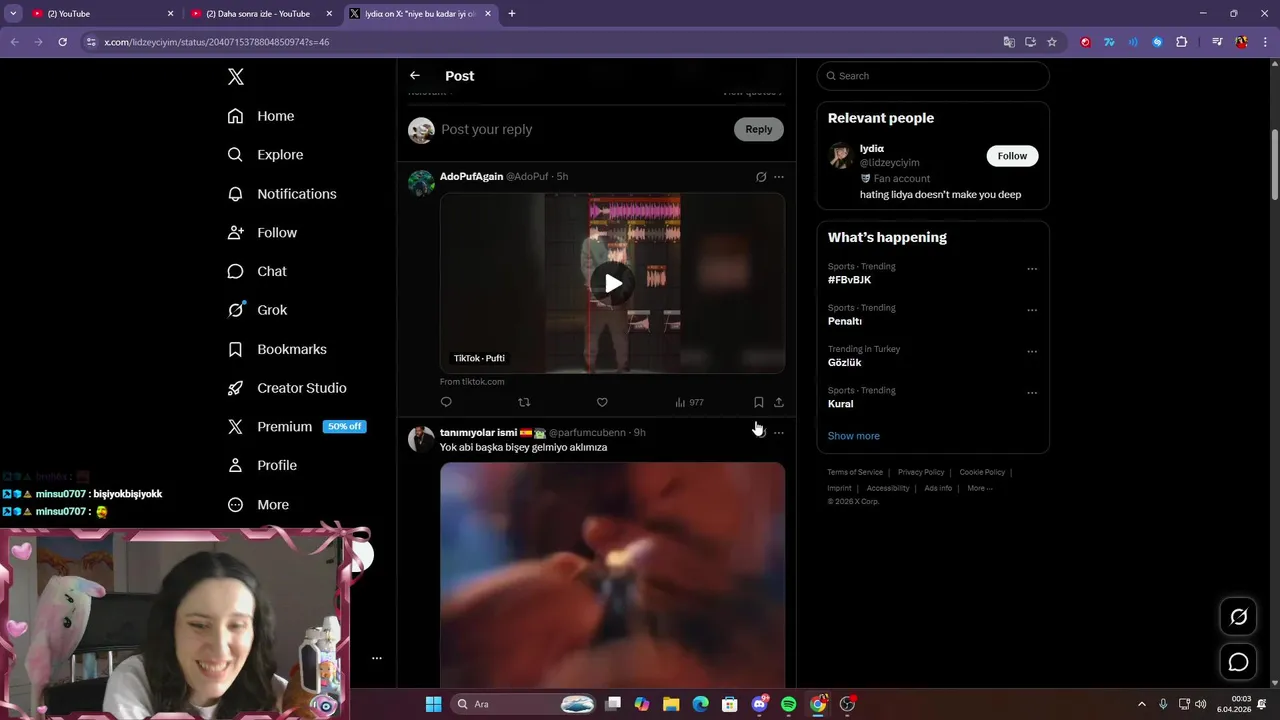1280x720 pixels.
Task: Open the floating chat messages button
Action: point(1238,662)
